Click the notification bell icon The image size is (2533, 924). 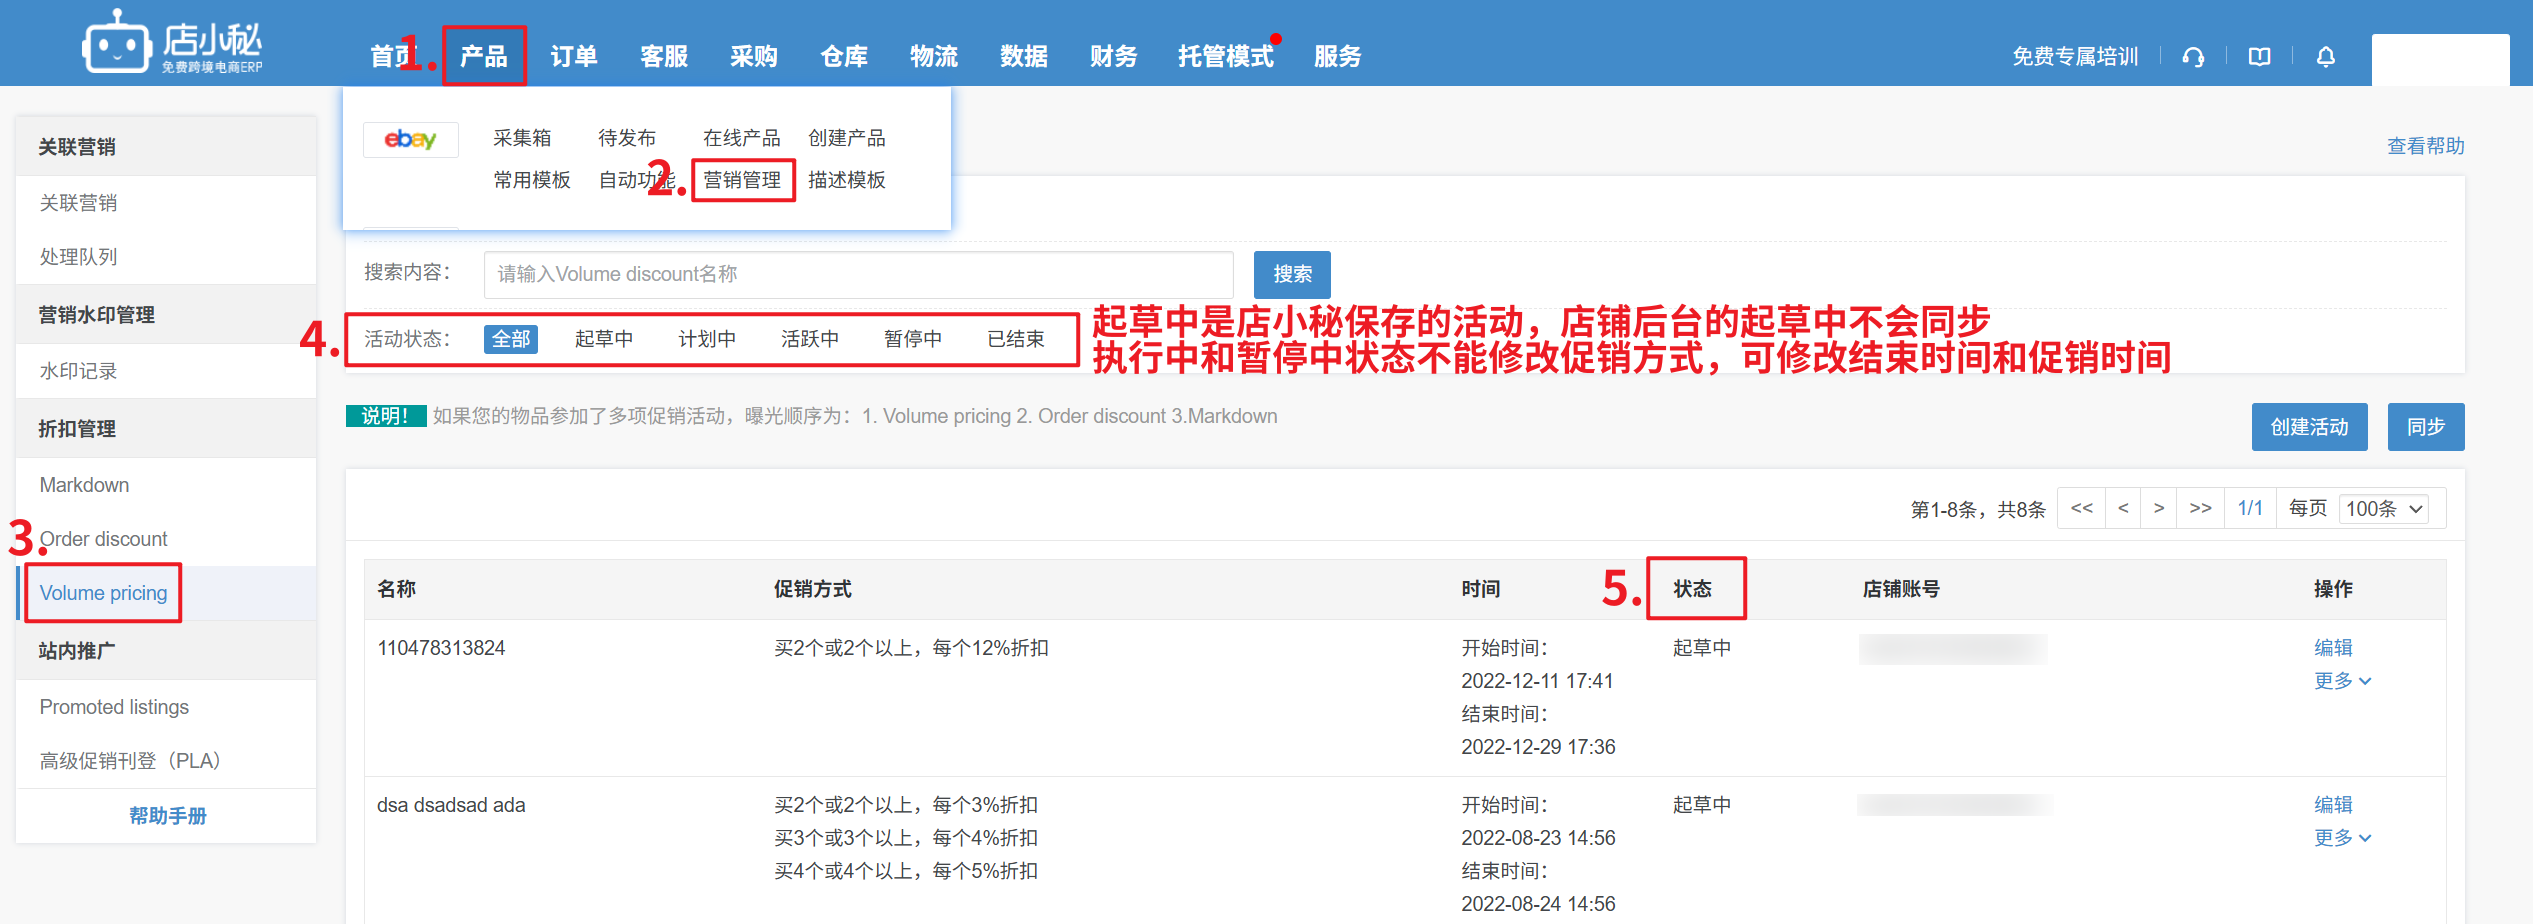pyautogui.click(x=2325, y=57)
